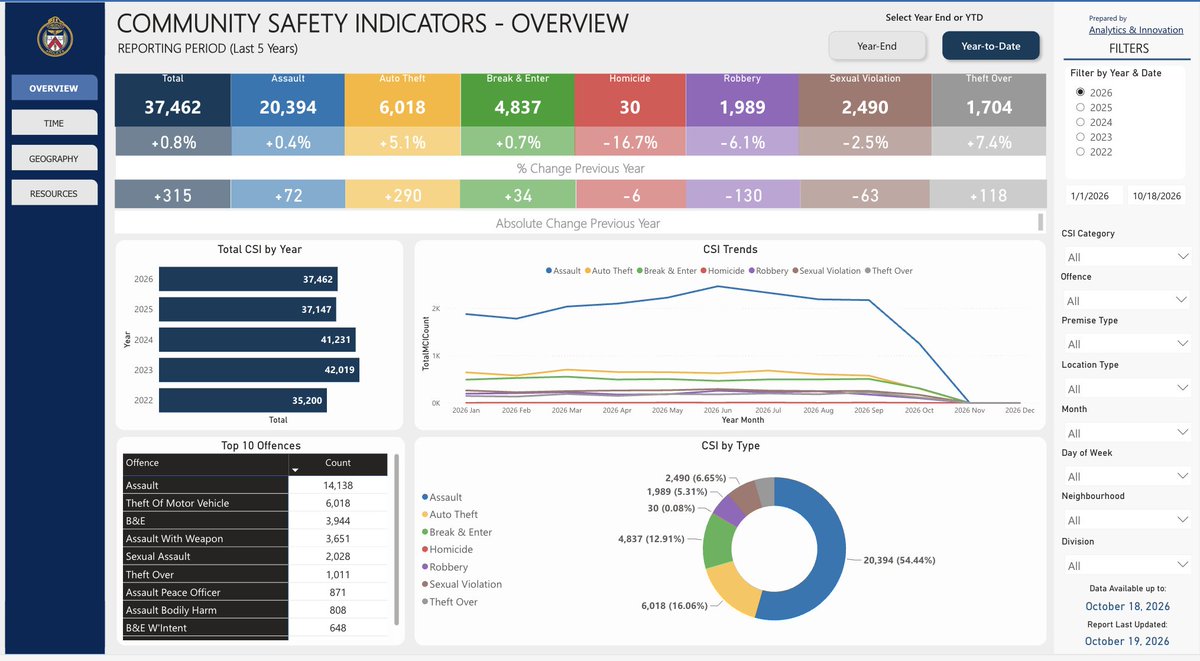Image resolution: width=1200 pixels, height=661 pixels.
Task: Click the 2022 bar showing 35,200
Action: click(243, 400)
